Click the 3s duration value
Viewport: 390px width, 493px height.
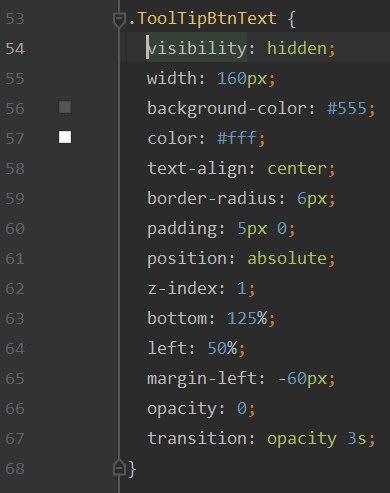(357, 438)
